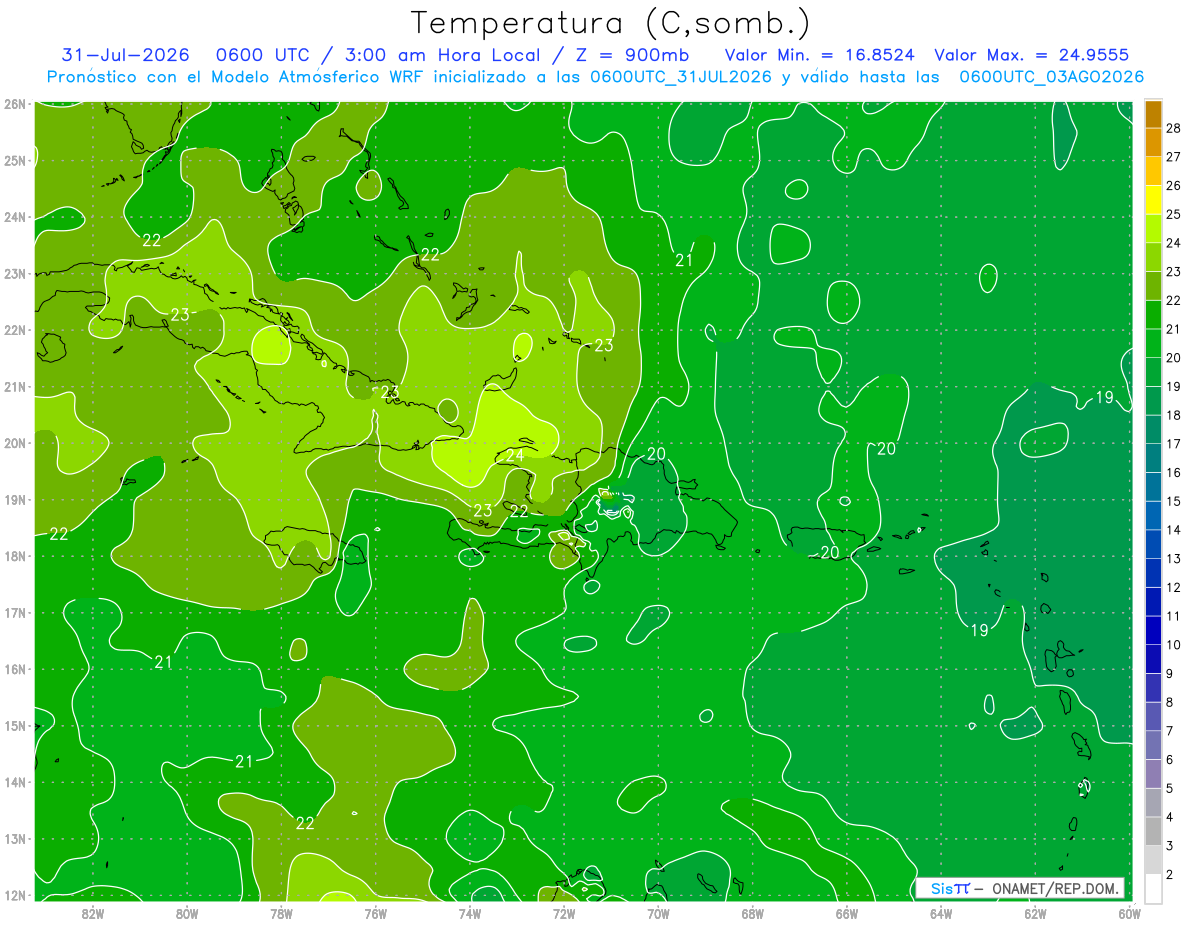The height and width of the screenshot is (927, 1200).
Task: Select the colorbar label '2'
Action: tap(1170, 876)
